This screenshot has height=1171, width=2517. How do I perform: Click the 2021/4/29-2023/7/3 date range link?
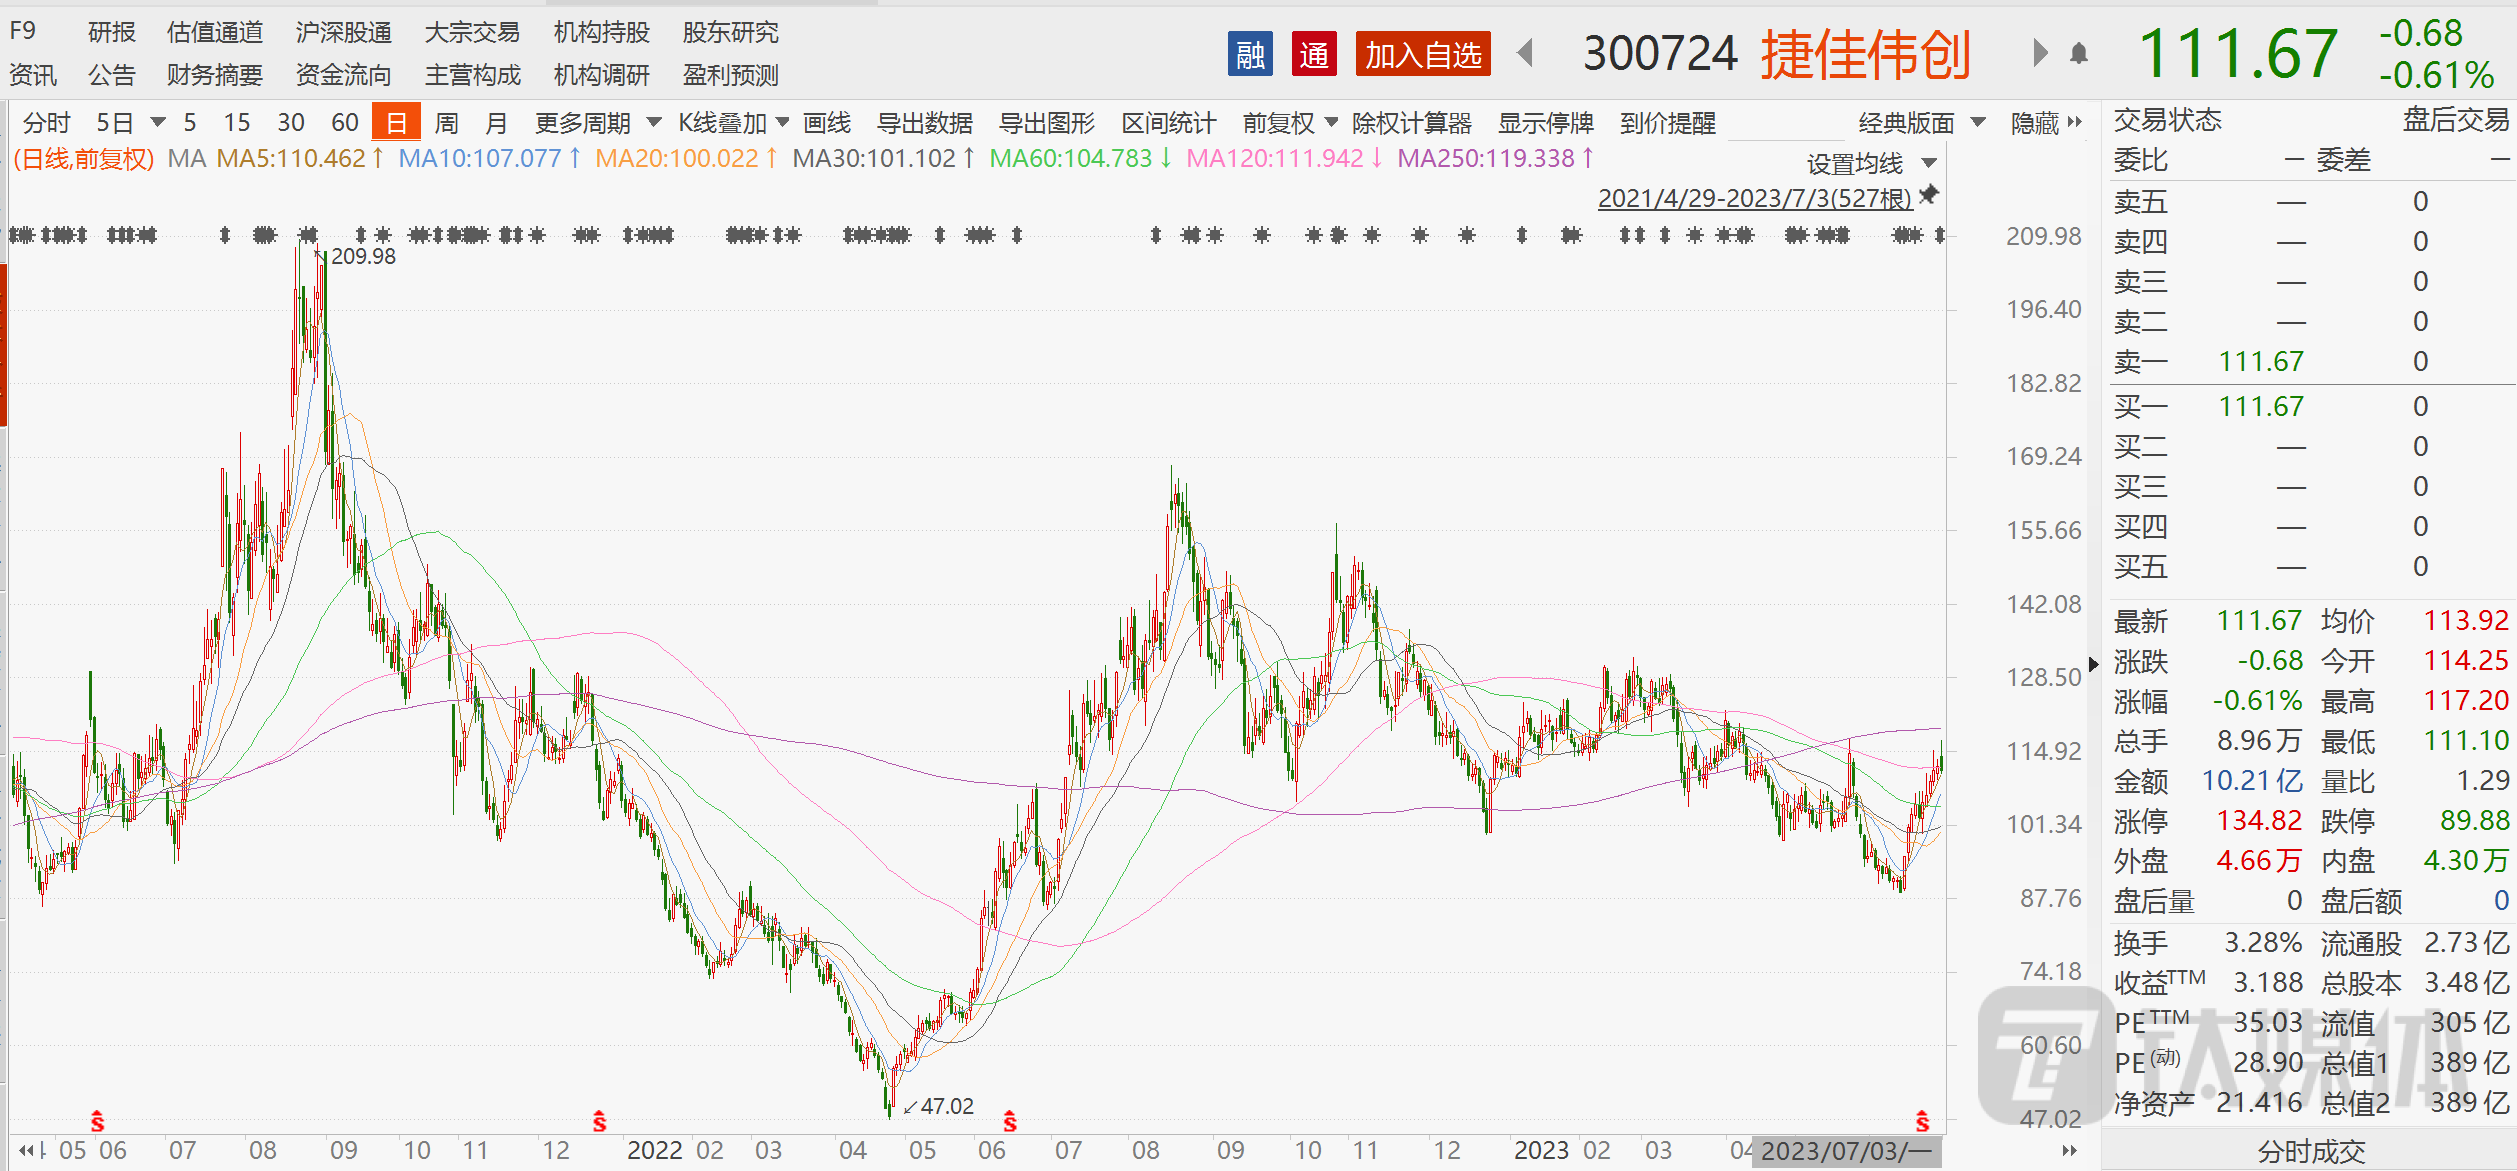click(1754, 198)
